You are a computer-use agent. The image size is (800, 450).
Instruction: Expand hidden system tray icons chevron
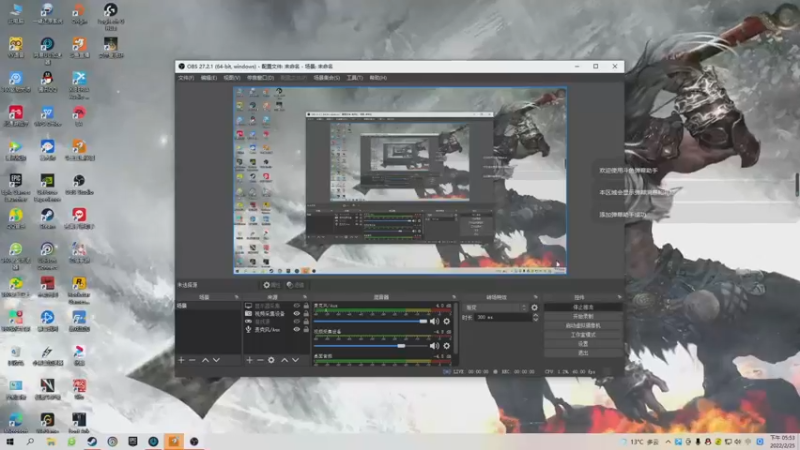click(668, 442)
